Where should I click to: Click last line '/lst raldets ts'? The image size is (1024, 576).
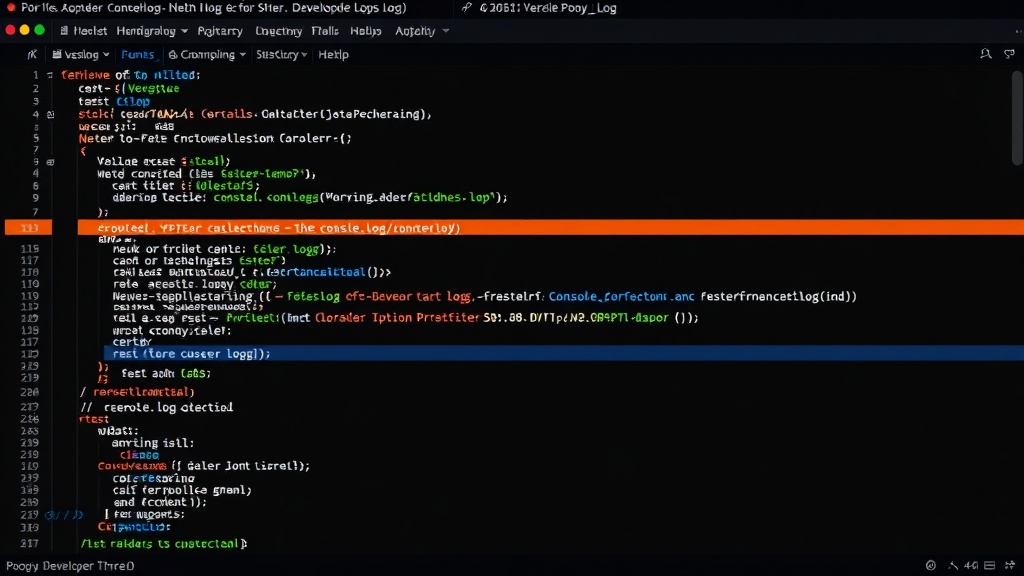[163, 543]
